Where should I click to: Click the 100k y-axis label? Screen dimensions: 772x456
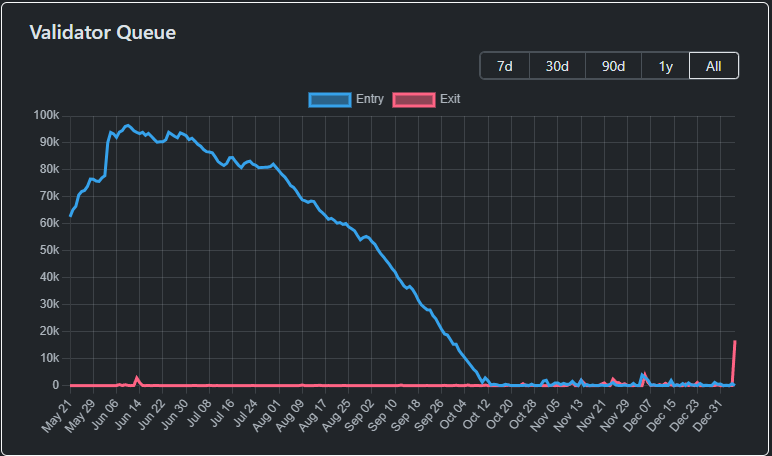pos(46,115)
